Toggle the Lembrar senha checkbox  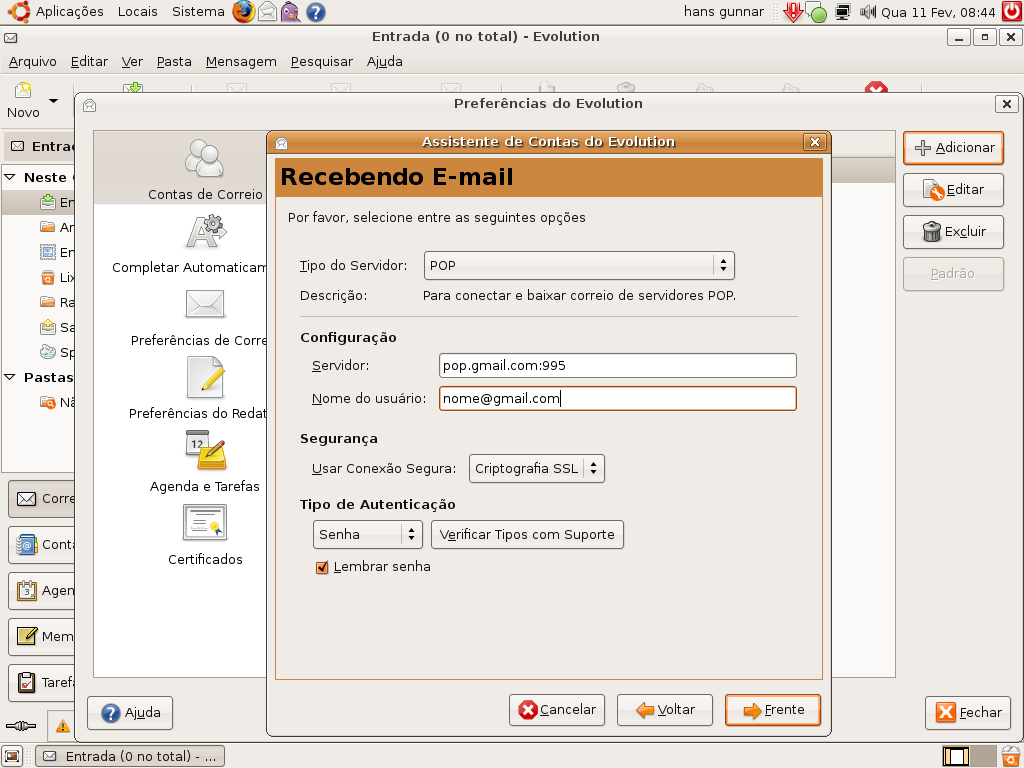click(x=322, y=568)
